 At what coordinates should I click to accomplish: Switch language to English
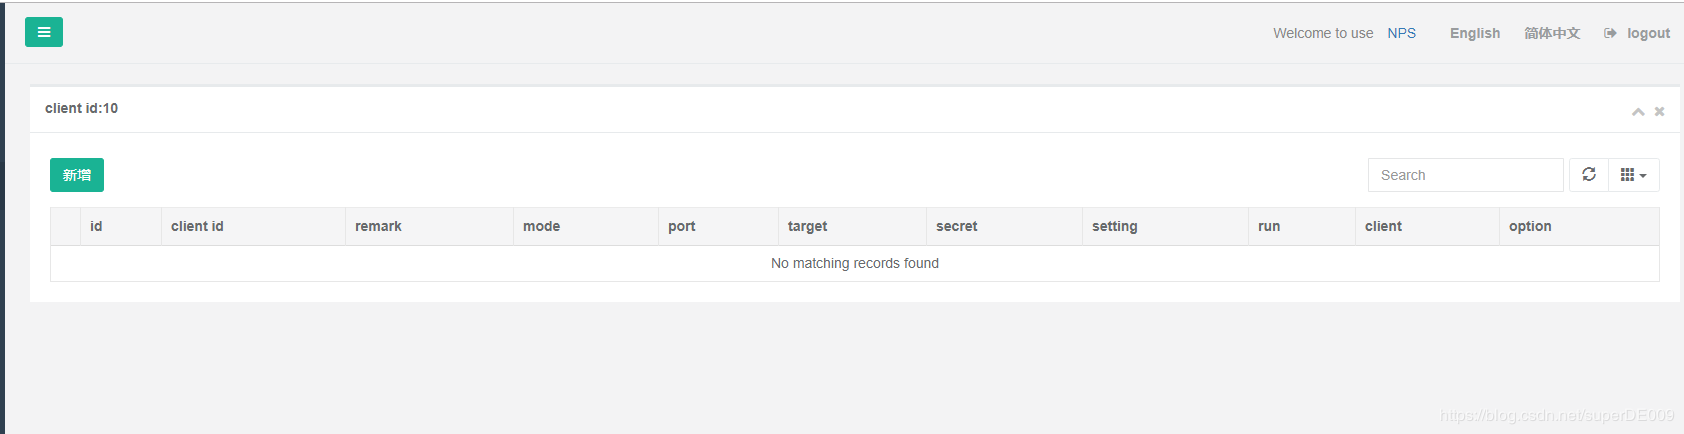[1475, 33]
